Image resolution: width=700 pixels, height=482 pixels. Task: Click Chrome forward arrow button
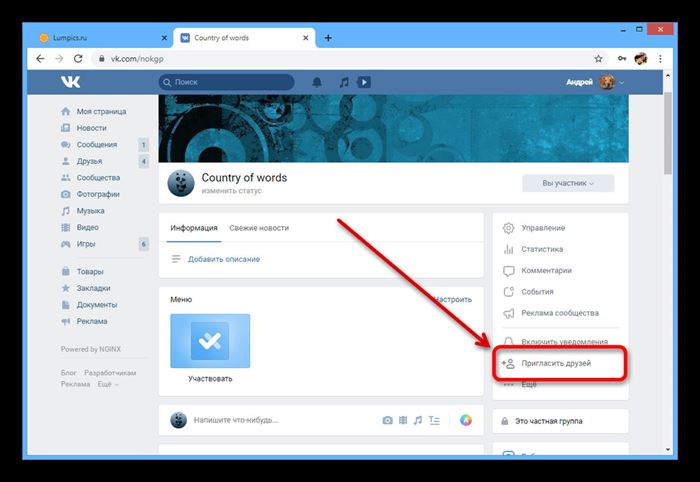(x=59, y=58)
